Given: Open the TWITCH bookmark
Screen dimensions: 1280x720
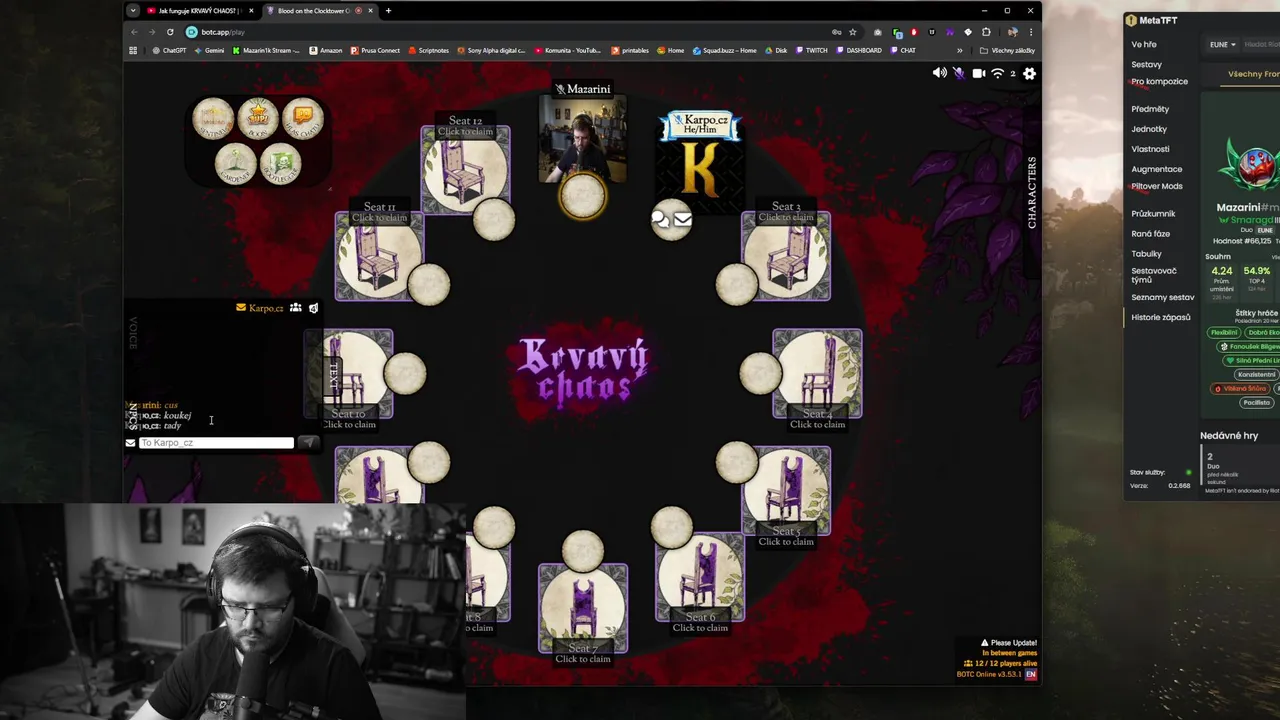Looking at the screenshot, I should coord(810,50).
